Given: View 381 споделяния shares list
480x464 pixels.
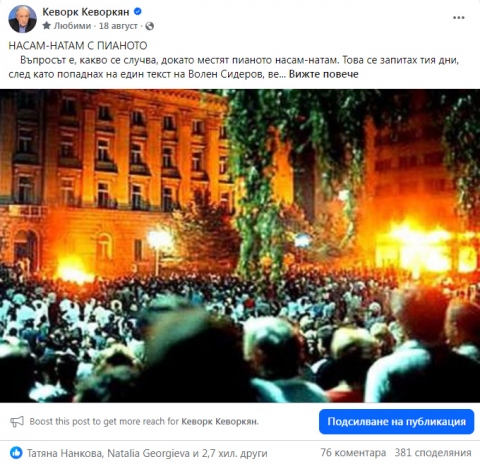Looking at the screenshot, I should (433, 453).
